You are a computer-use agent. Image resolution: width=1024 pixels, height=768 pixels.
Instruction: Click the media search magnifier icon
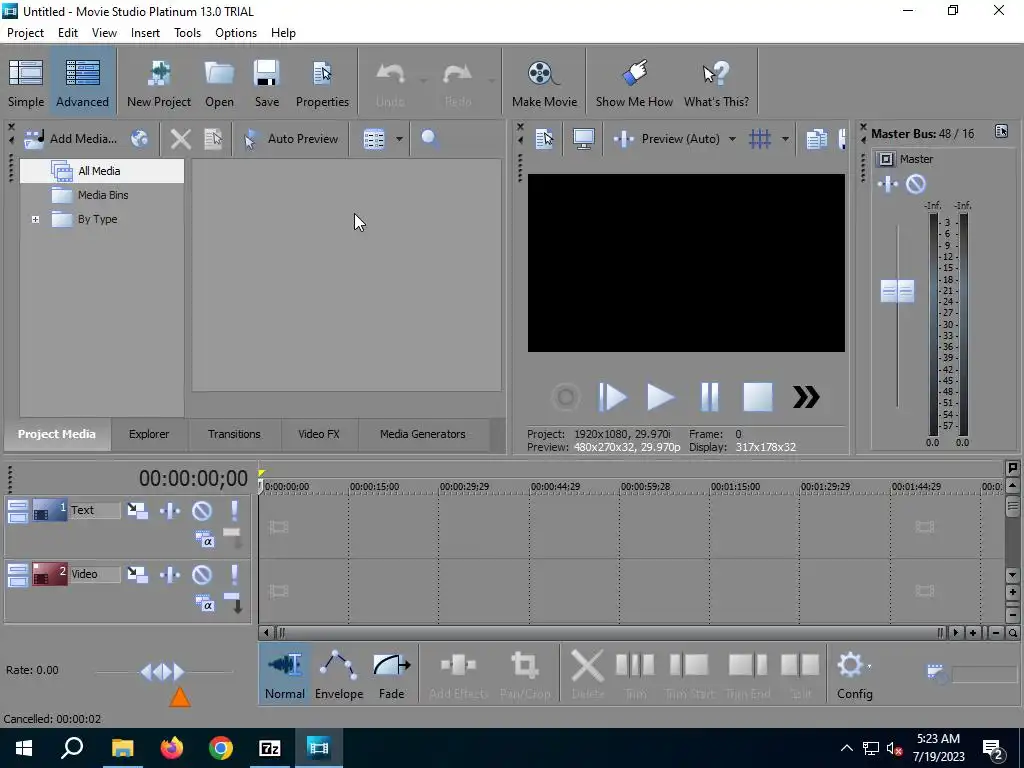[429, 138]
